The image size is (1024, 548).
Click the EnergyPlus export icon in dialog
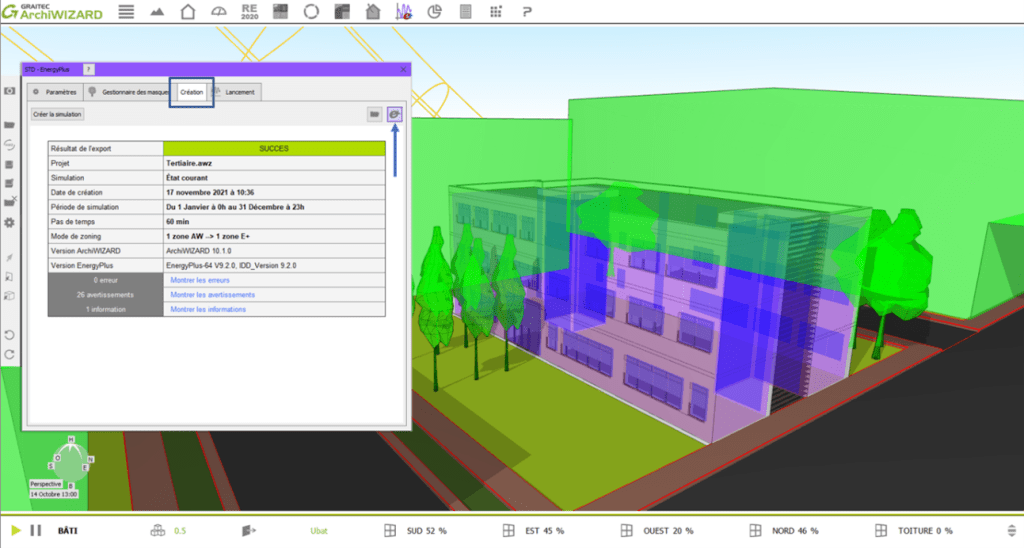(x=395, y=115)
